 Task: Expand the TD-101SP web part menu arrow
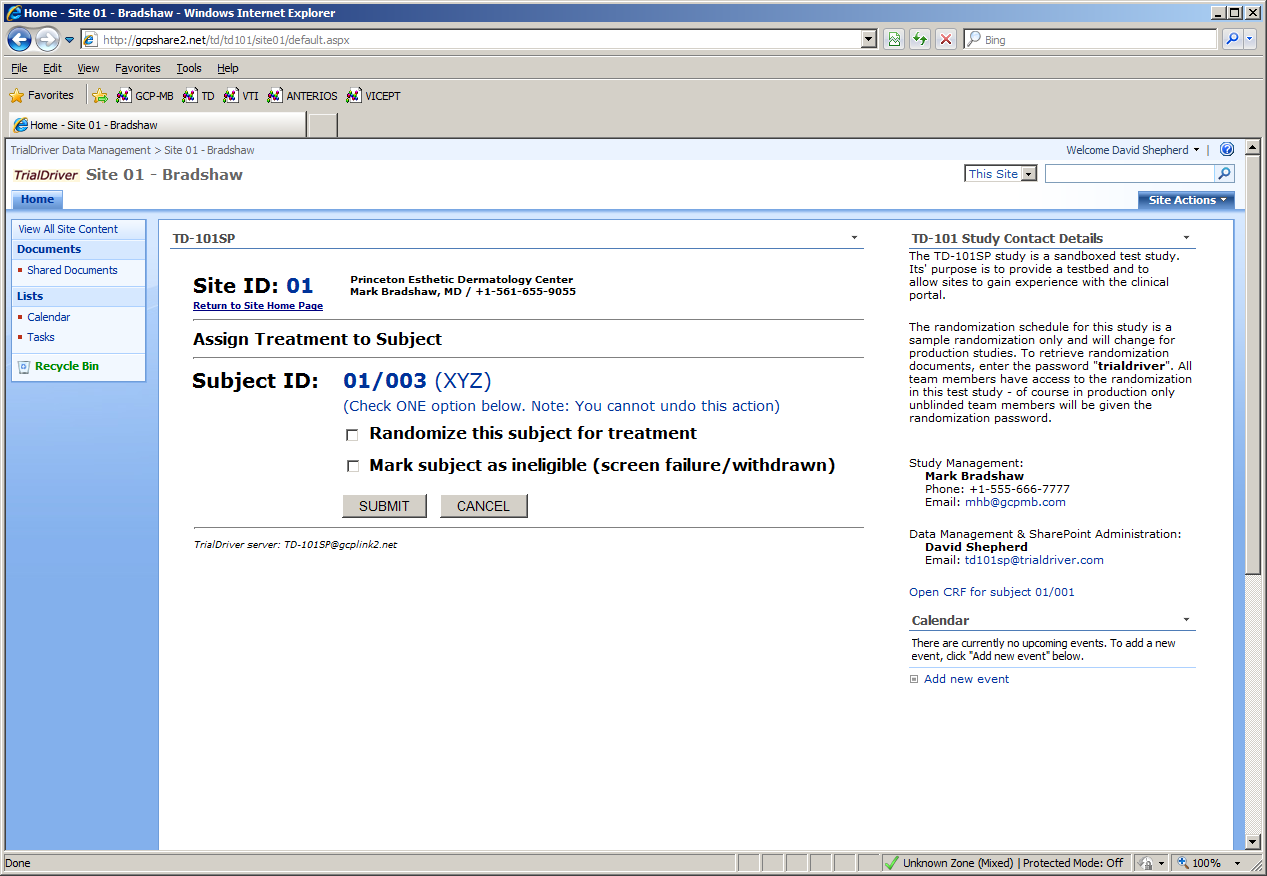pyautogui.click(x=854, y=238)
